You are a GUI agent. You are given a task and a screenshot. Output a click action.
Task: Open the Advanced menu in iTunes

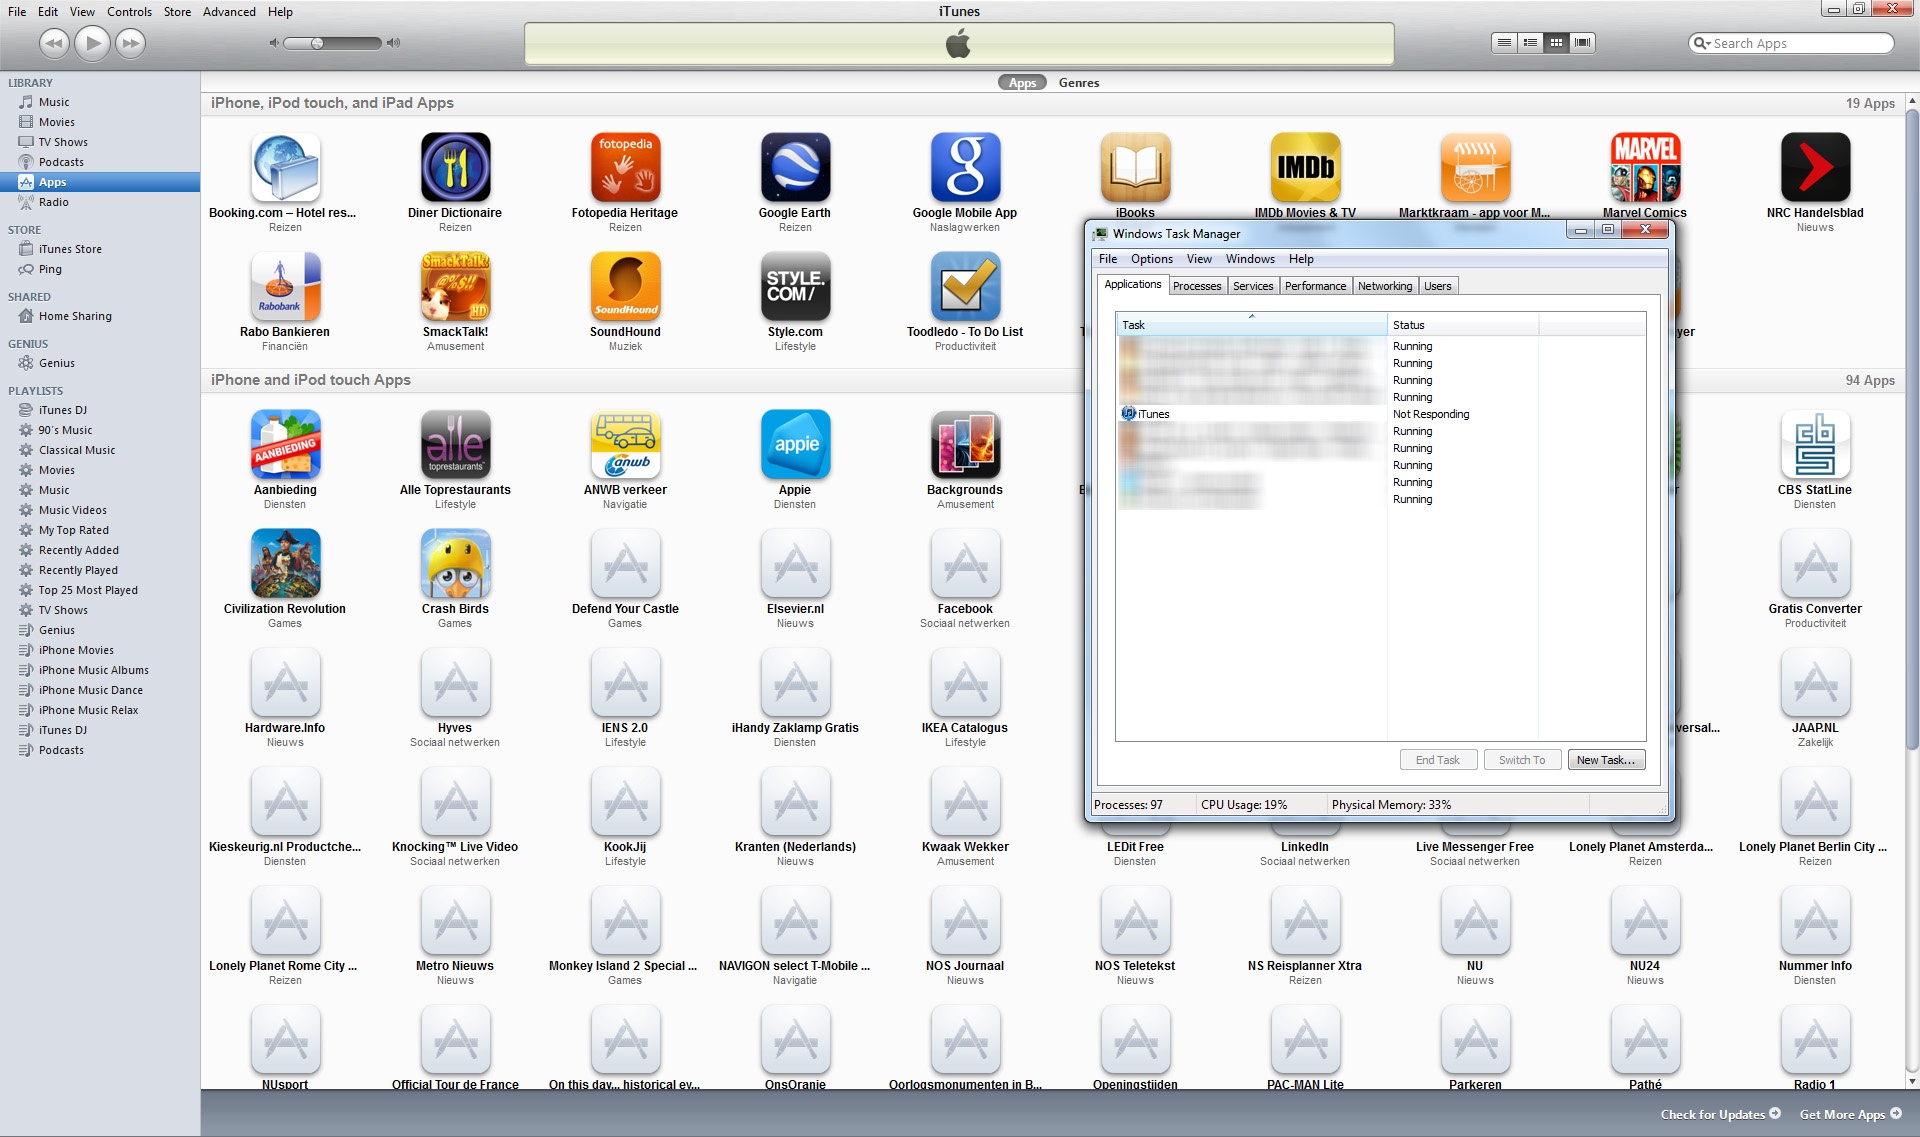tap(229, 12)
